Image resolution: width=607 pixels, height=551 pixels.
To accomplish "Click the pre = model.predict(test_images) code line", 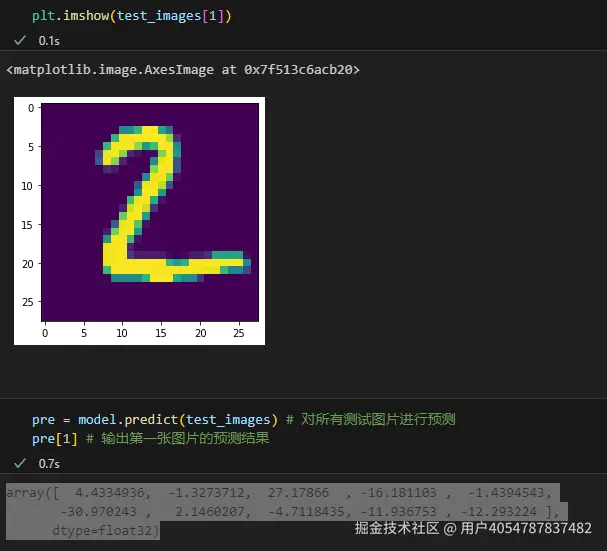I will coord(243,419).
